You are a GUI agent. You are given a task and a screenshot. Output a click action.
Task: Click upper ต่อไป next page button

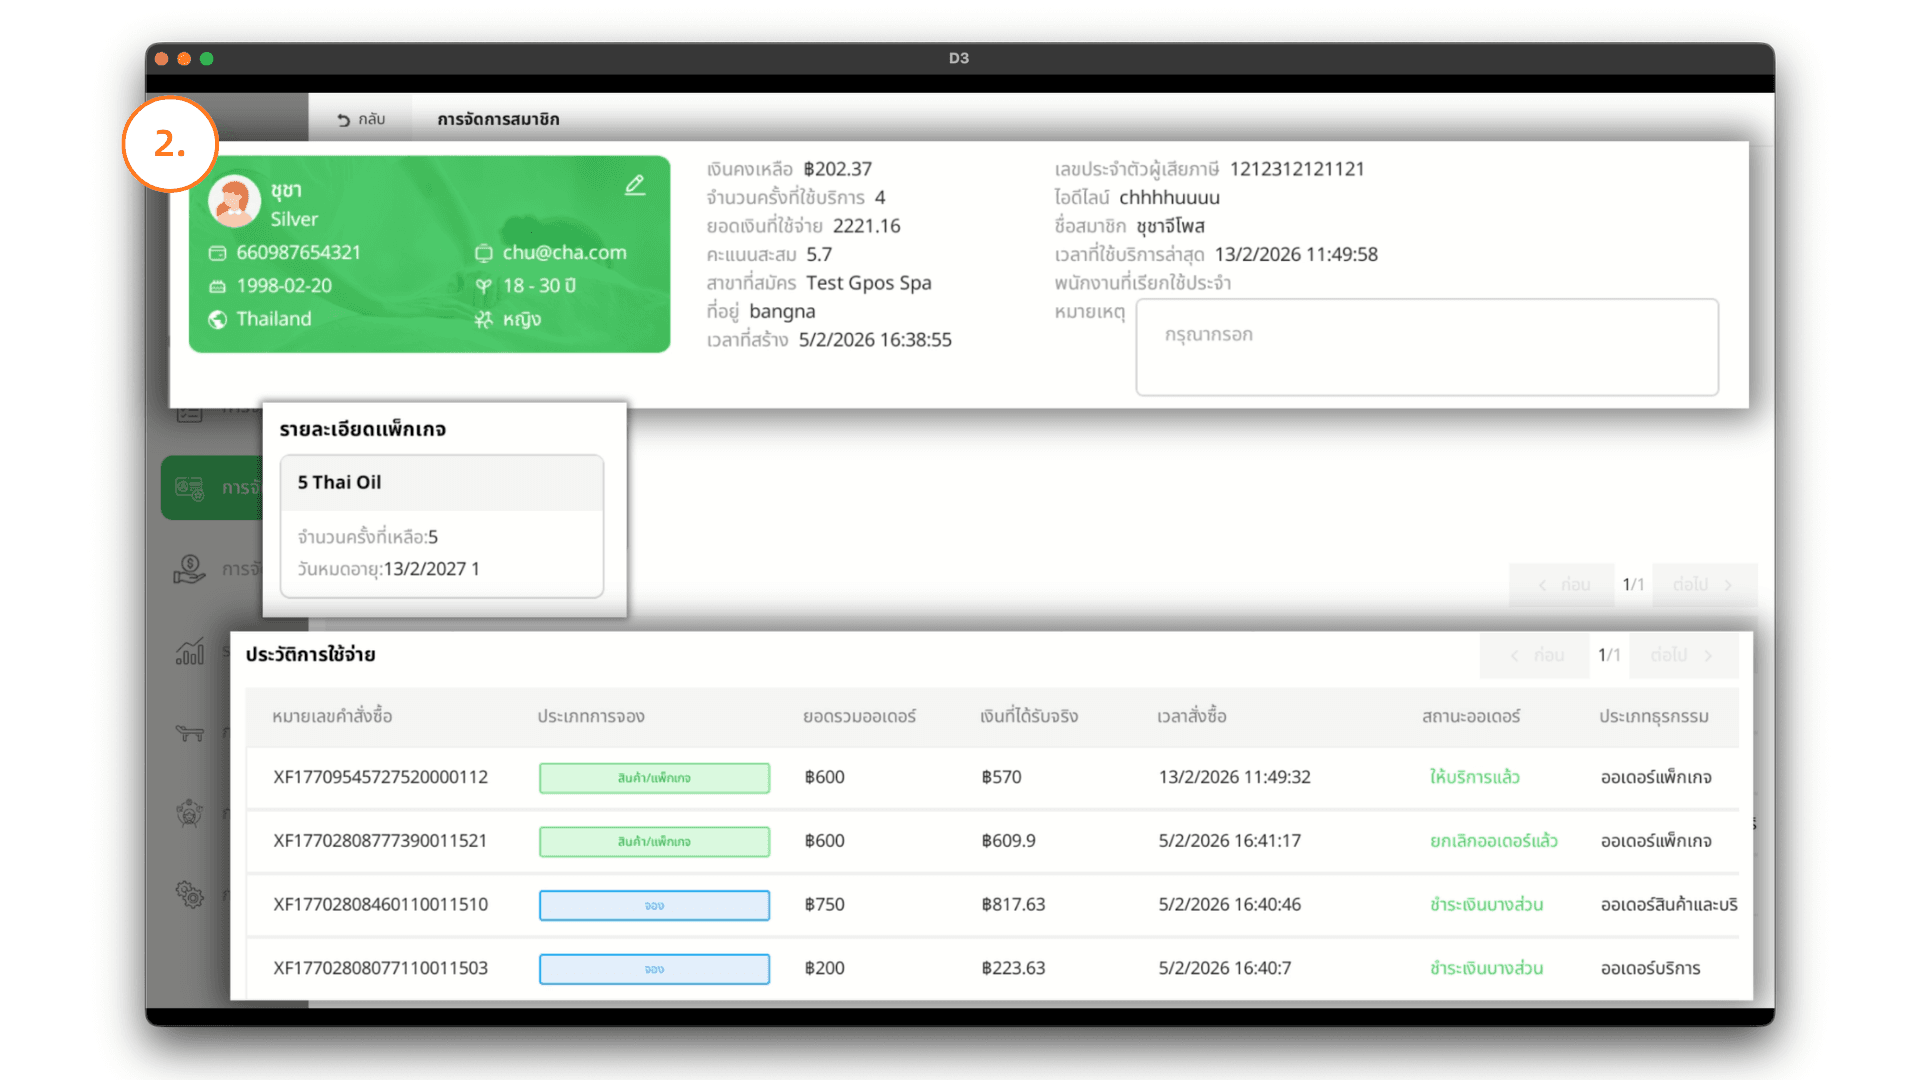coord(1704,584)
